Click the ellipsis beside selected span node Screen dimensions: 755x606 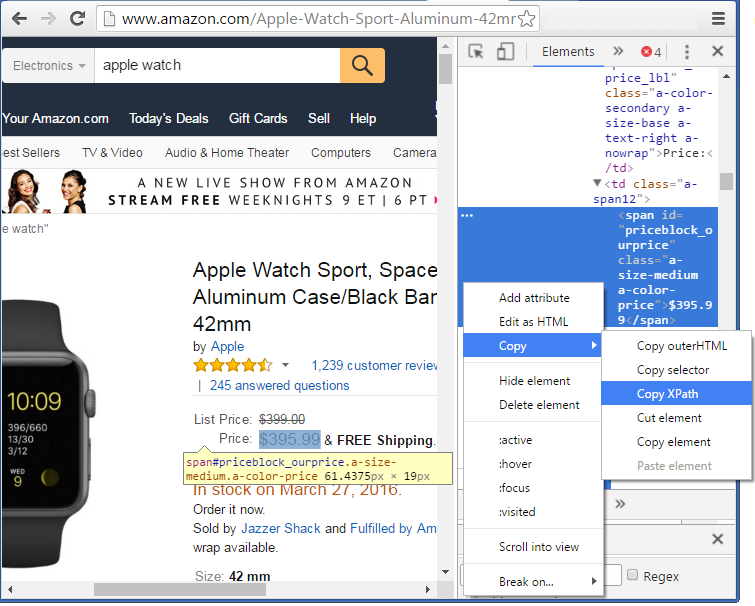tap(467, 215)
